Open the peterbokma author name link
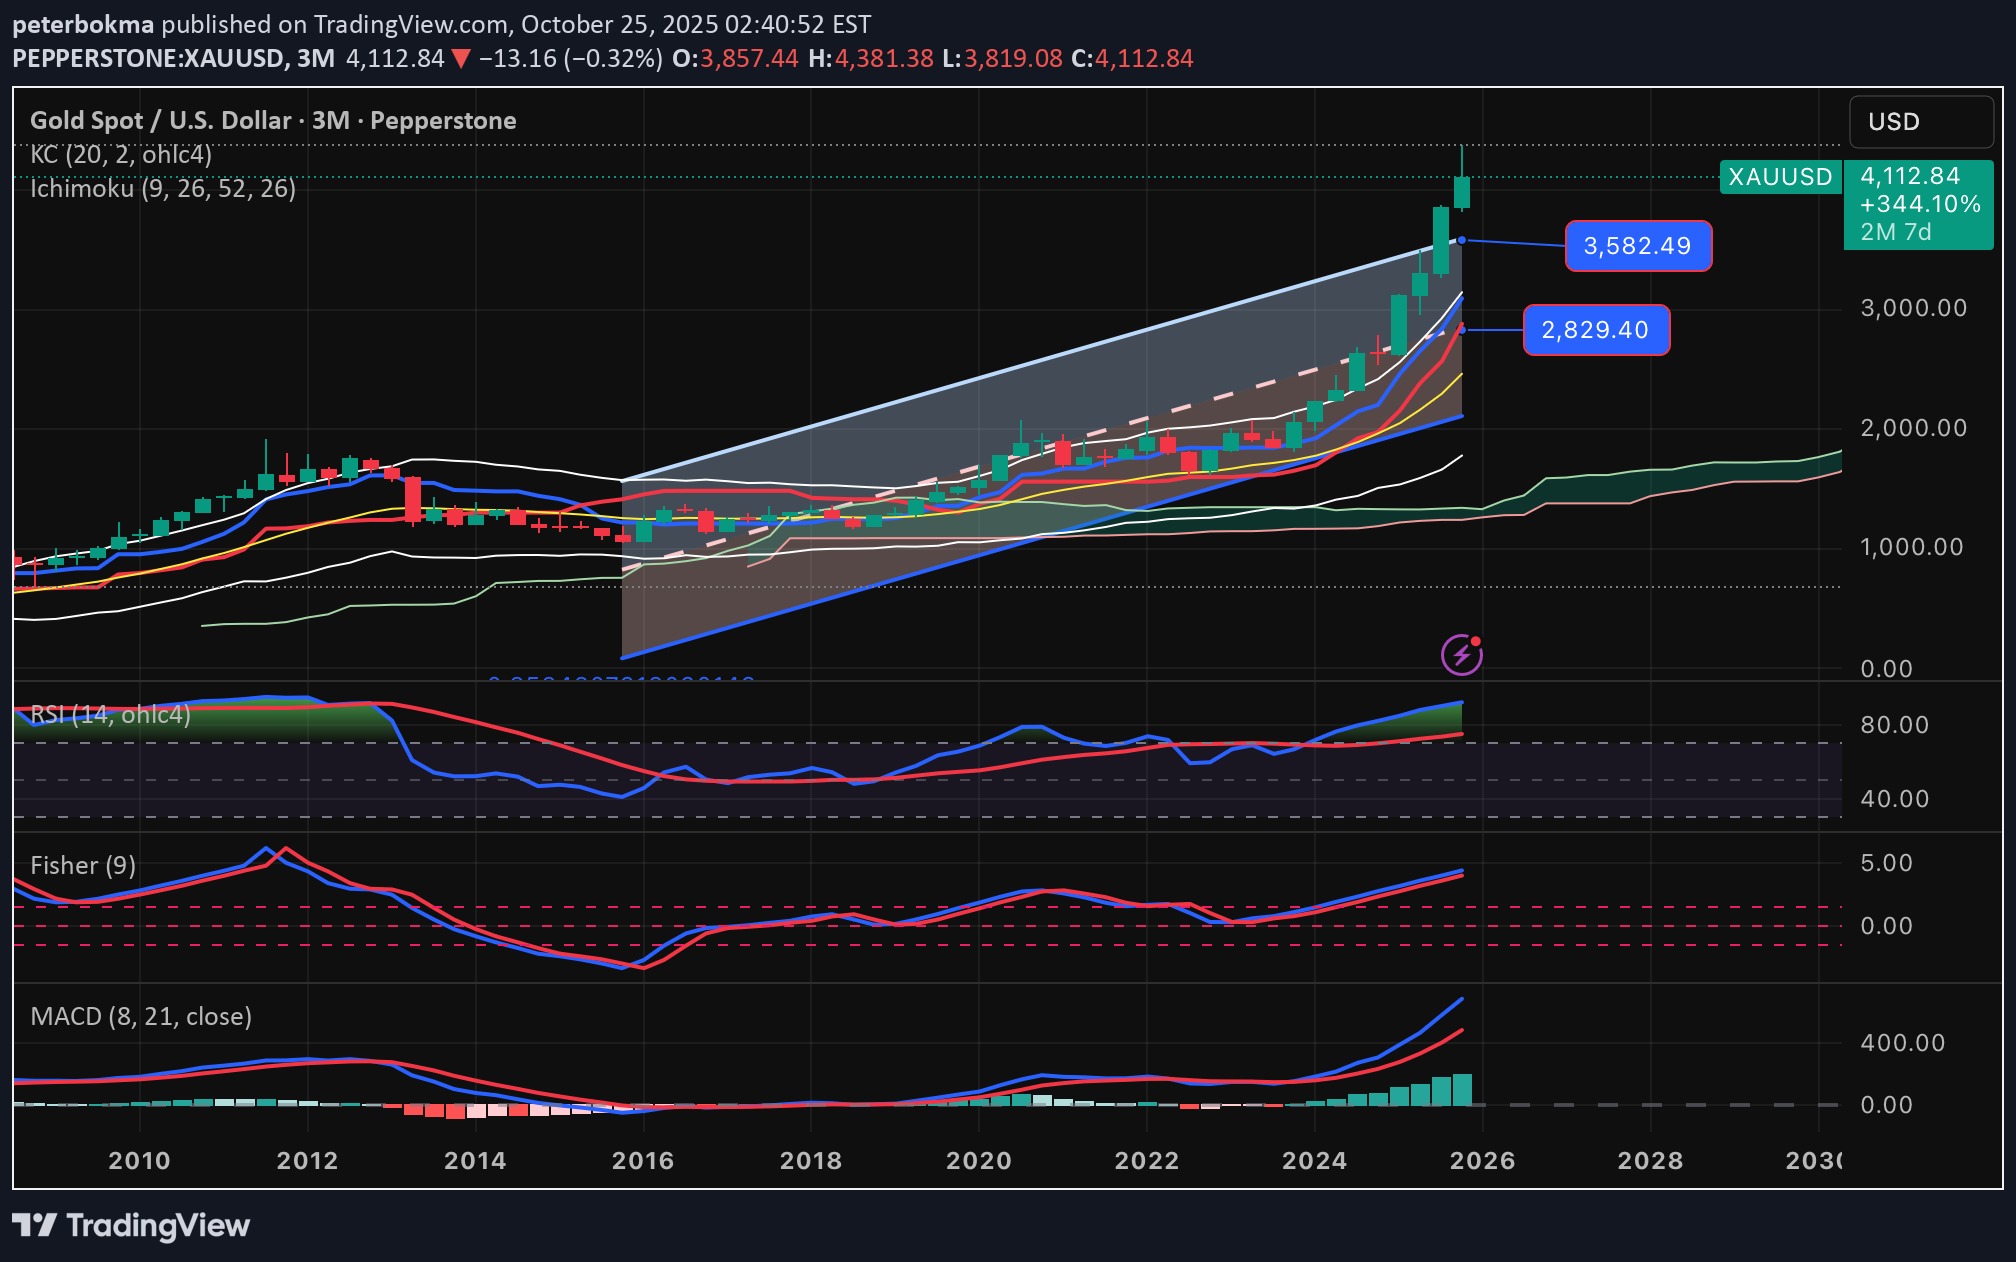Image resolution: width=2016 pixels, height=1262 pixels. (x=83, y=24)
